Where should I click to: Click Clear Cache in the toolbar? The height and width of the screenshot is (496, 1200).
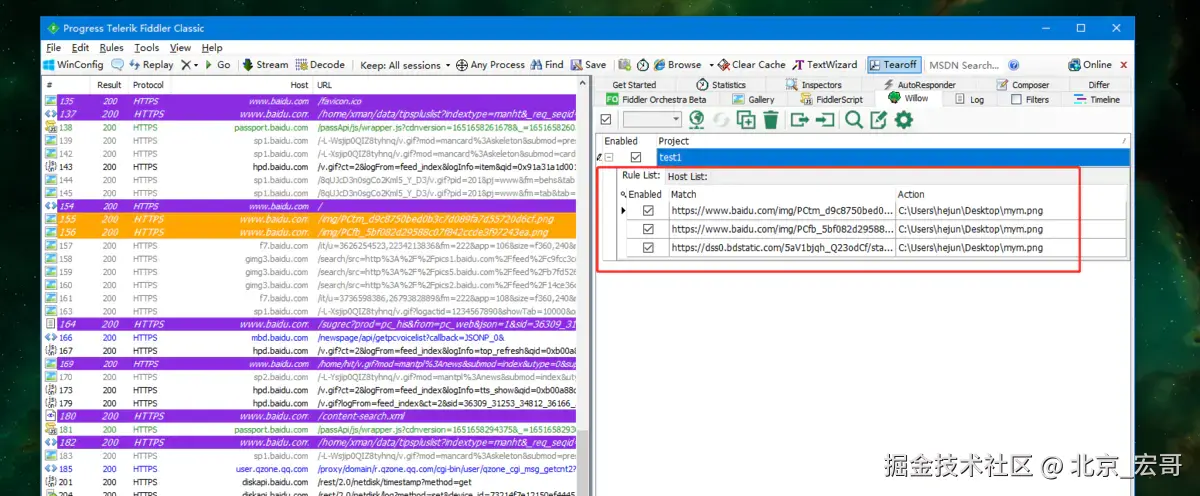coord(751,65)
